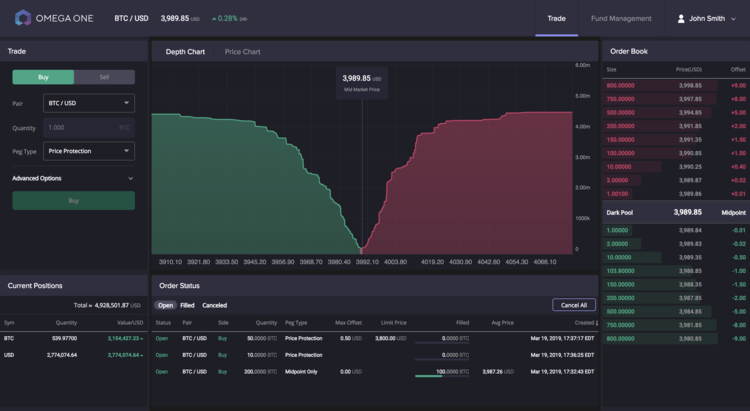Viewport: 750px width, 411px height.
Task: Click the USD value trend arrow in Current Positions
Action: pos(142,355)
